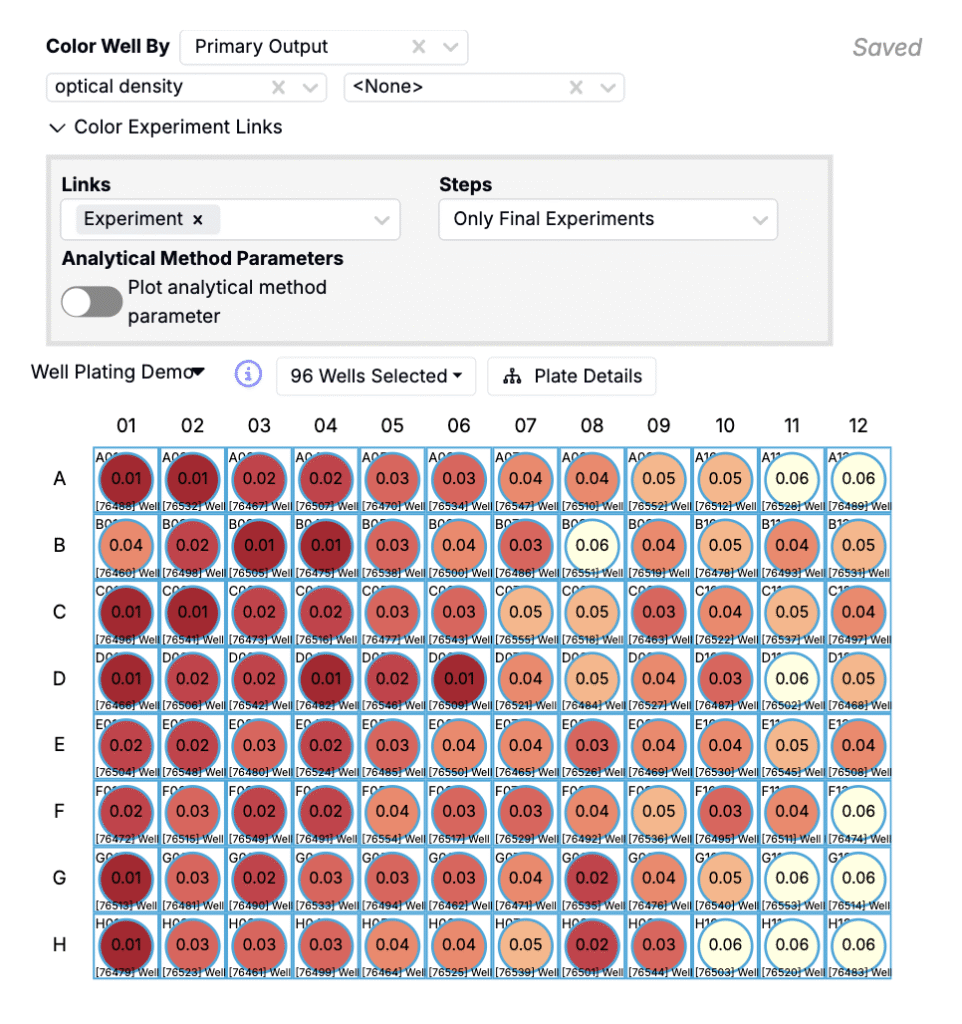Screen dimensions: 962x1024
Task: Click well A01 with value 0.01
Action: coord(126,479)
